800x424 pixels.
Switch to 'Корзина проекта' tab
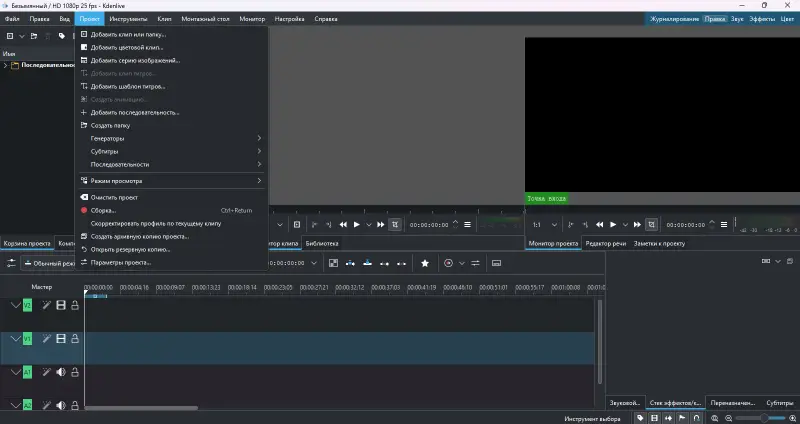[27, 243]
